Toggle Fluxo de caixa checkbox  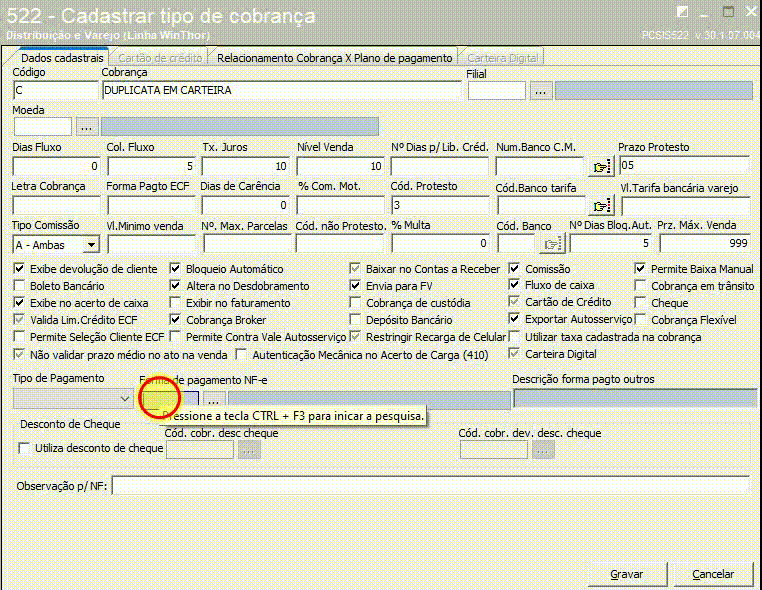click(514, 284)
